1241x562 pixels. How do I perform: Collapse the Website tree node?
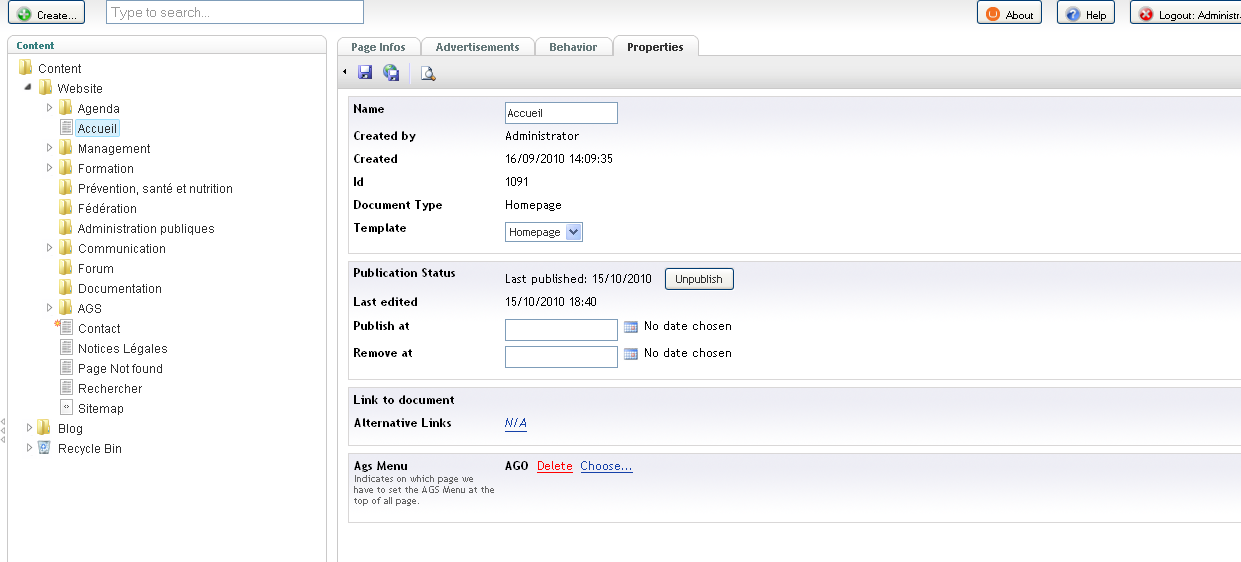point(28,88)
